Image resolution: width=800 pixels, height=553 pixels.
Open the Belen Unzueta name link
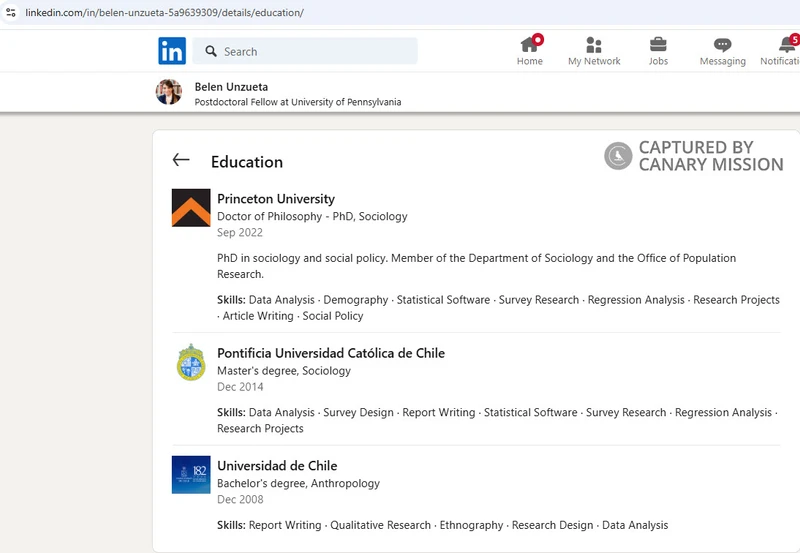click(x=231, y=87)
